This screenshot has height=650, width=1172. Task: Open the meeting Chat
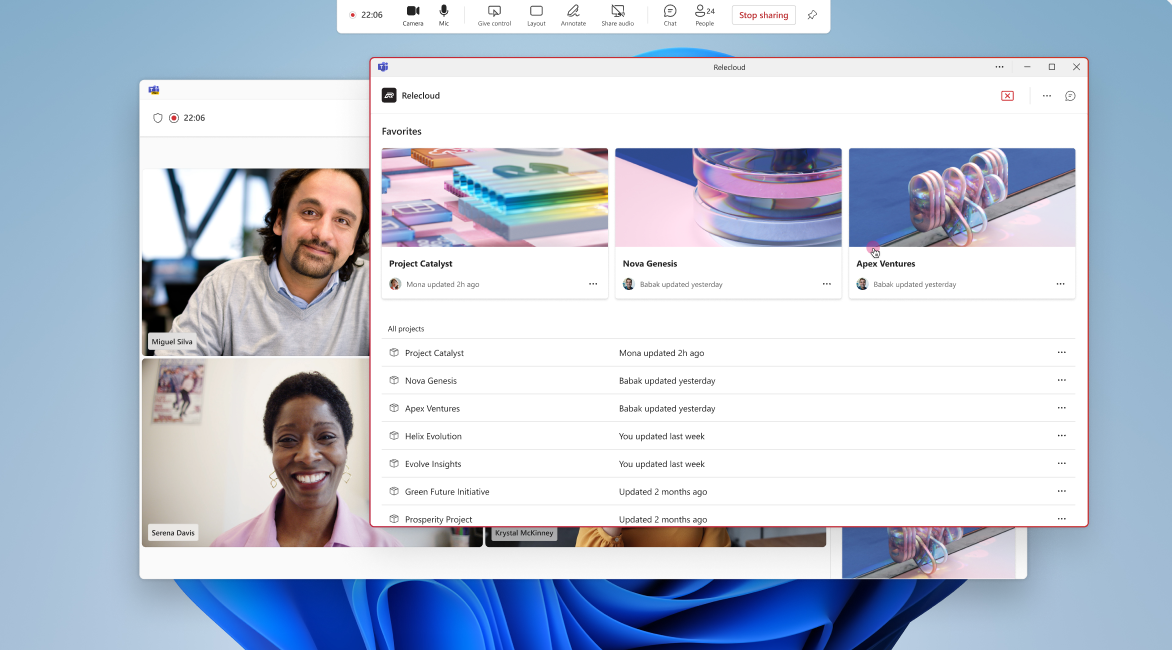pos(670,15)
